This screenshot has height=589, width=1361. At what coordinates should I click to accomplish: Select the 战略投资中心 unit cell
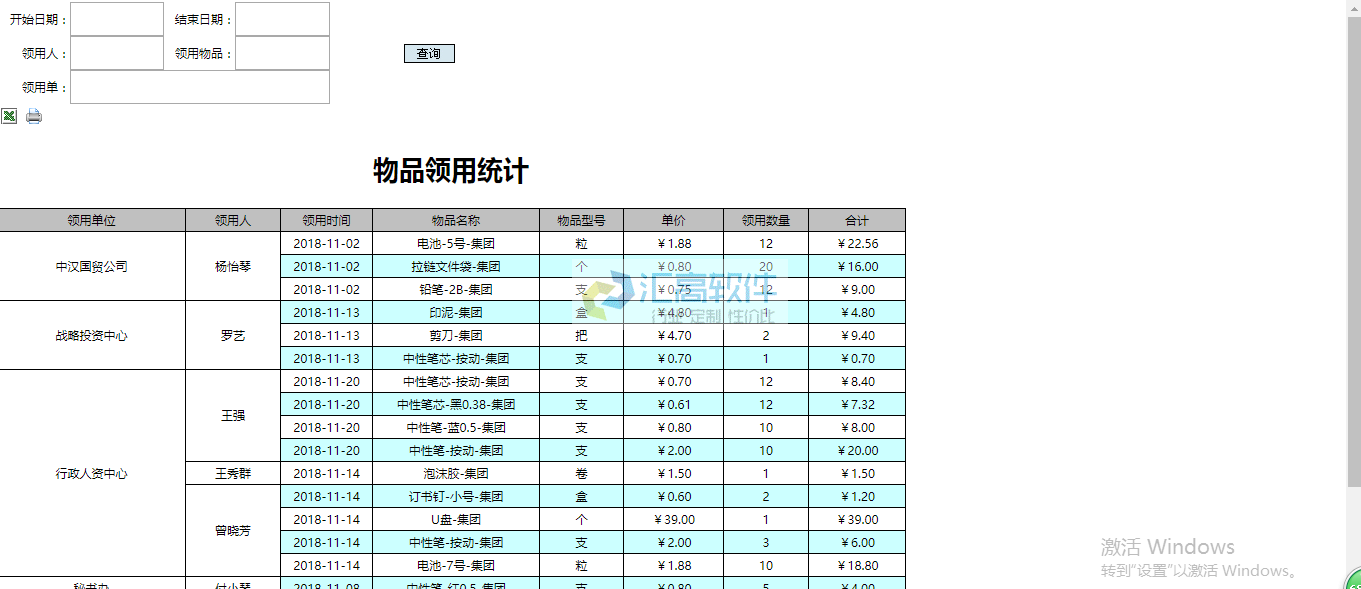(x=92, y=336)
